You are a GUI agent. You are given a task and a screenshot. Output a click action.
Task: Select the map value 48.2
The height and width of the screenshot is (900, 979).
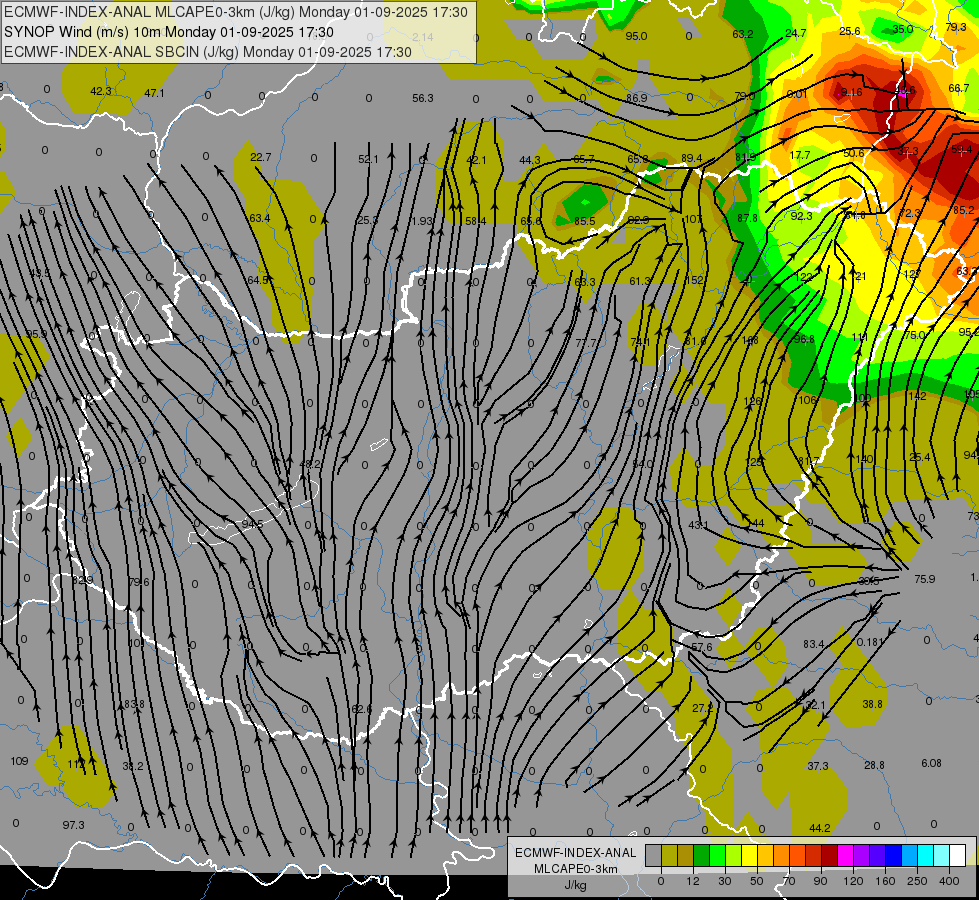tap(310, 464)
